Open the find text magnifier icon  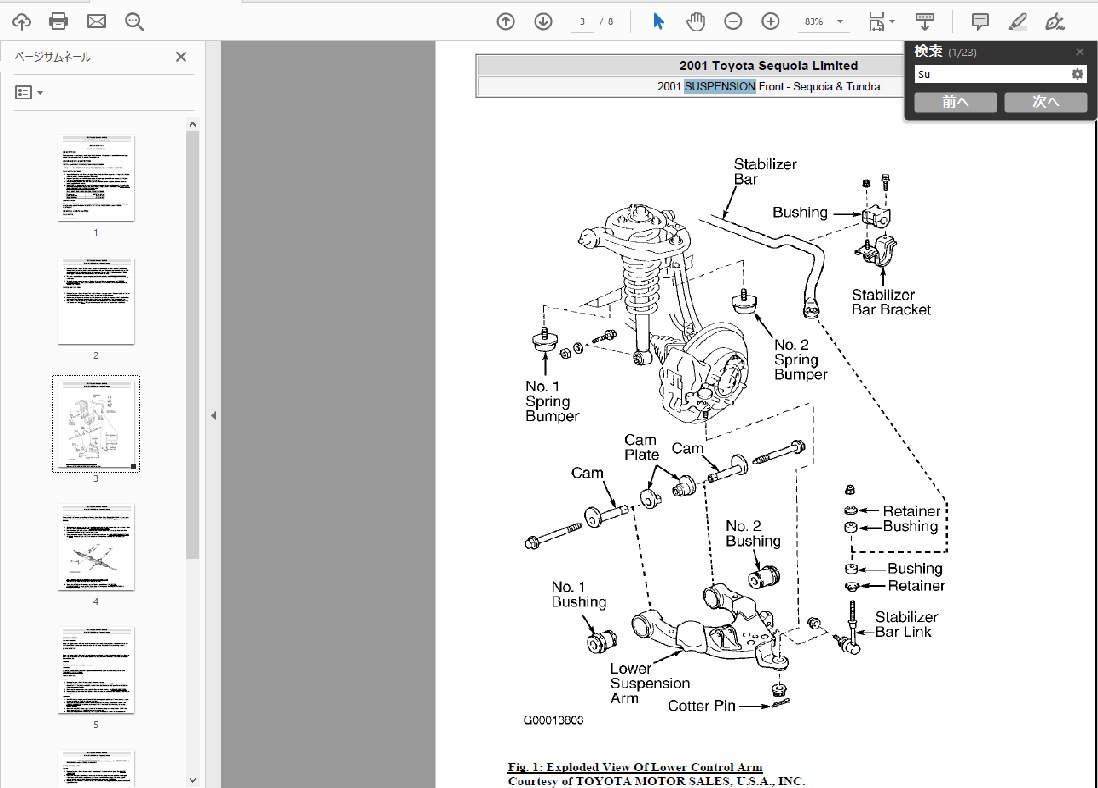tap(134, 22)
